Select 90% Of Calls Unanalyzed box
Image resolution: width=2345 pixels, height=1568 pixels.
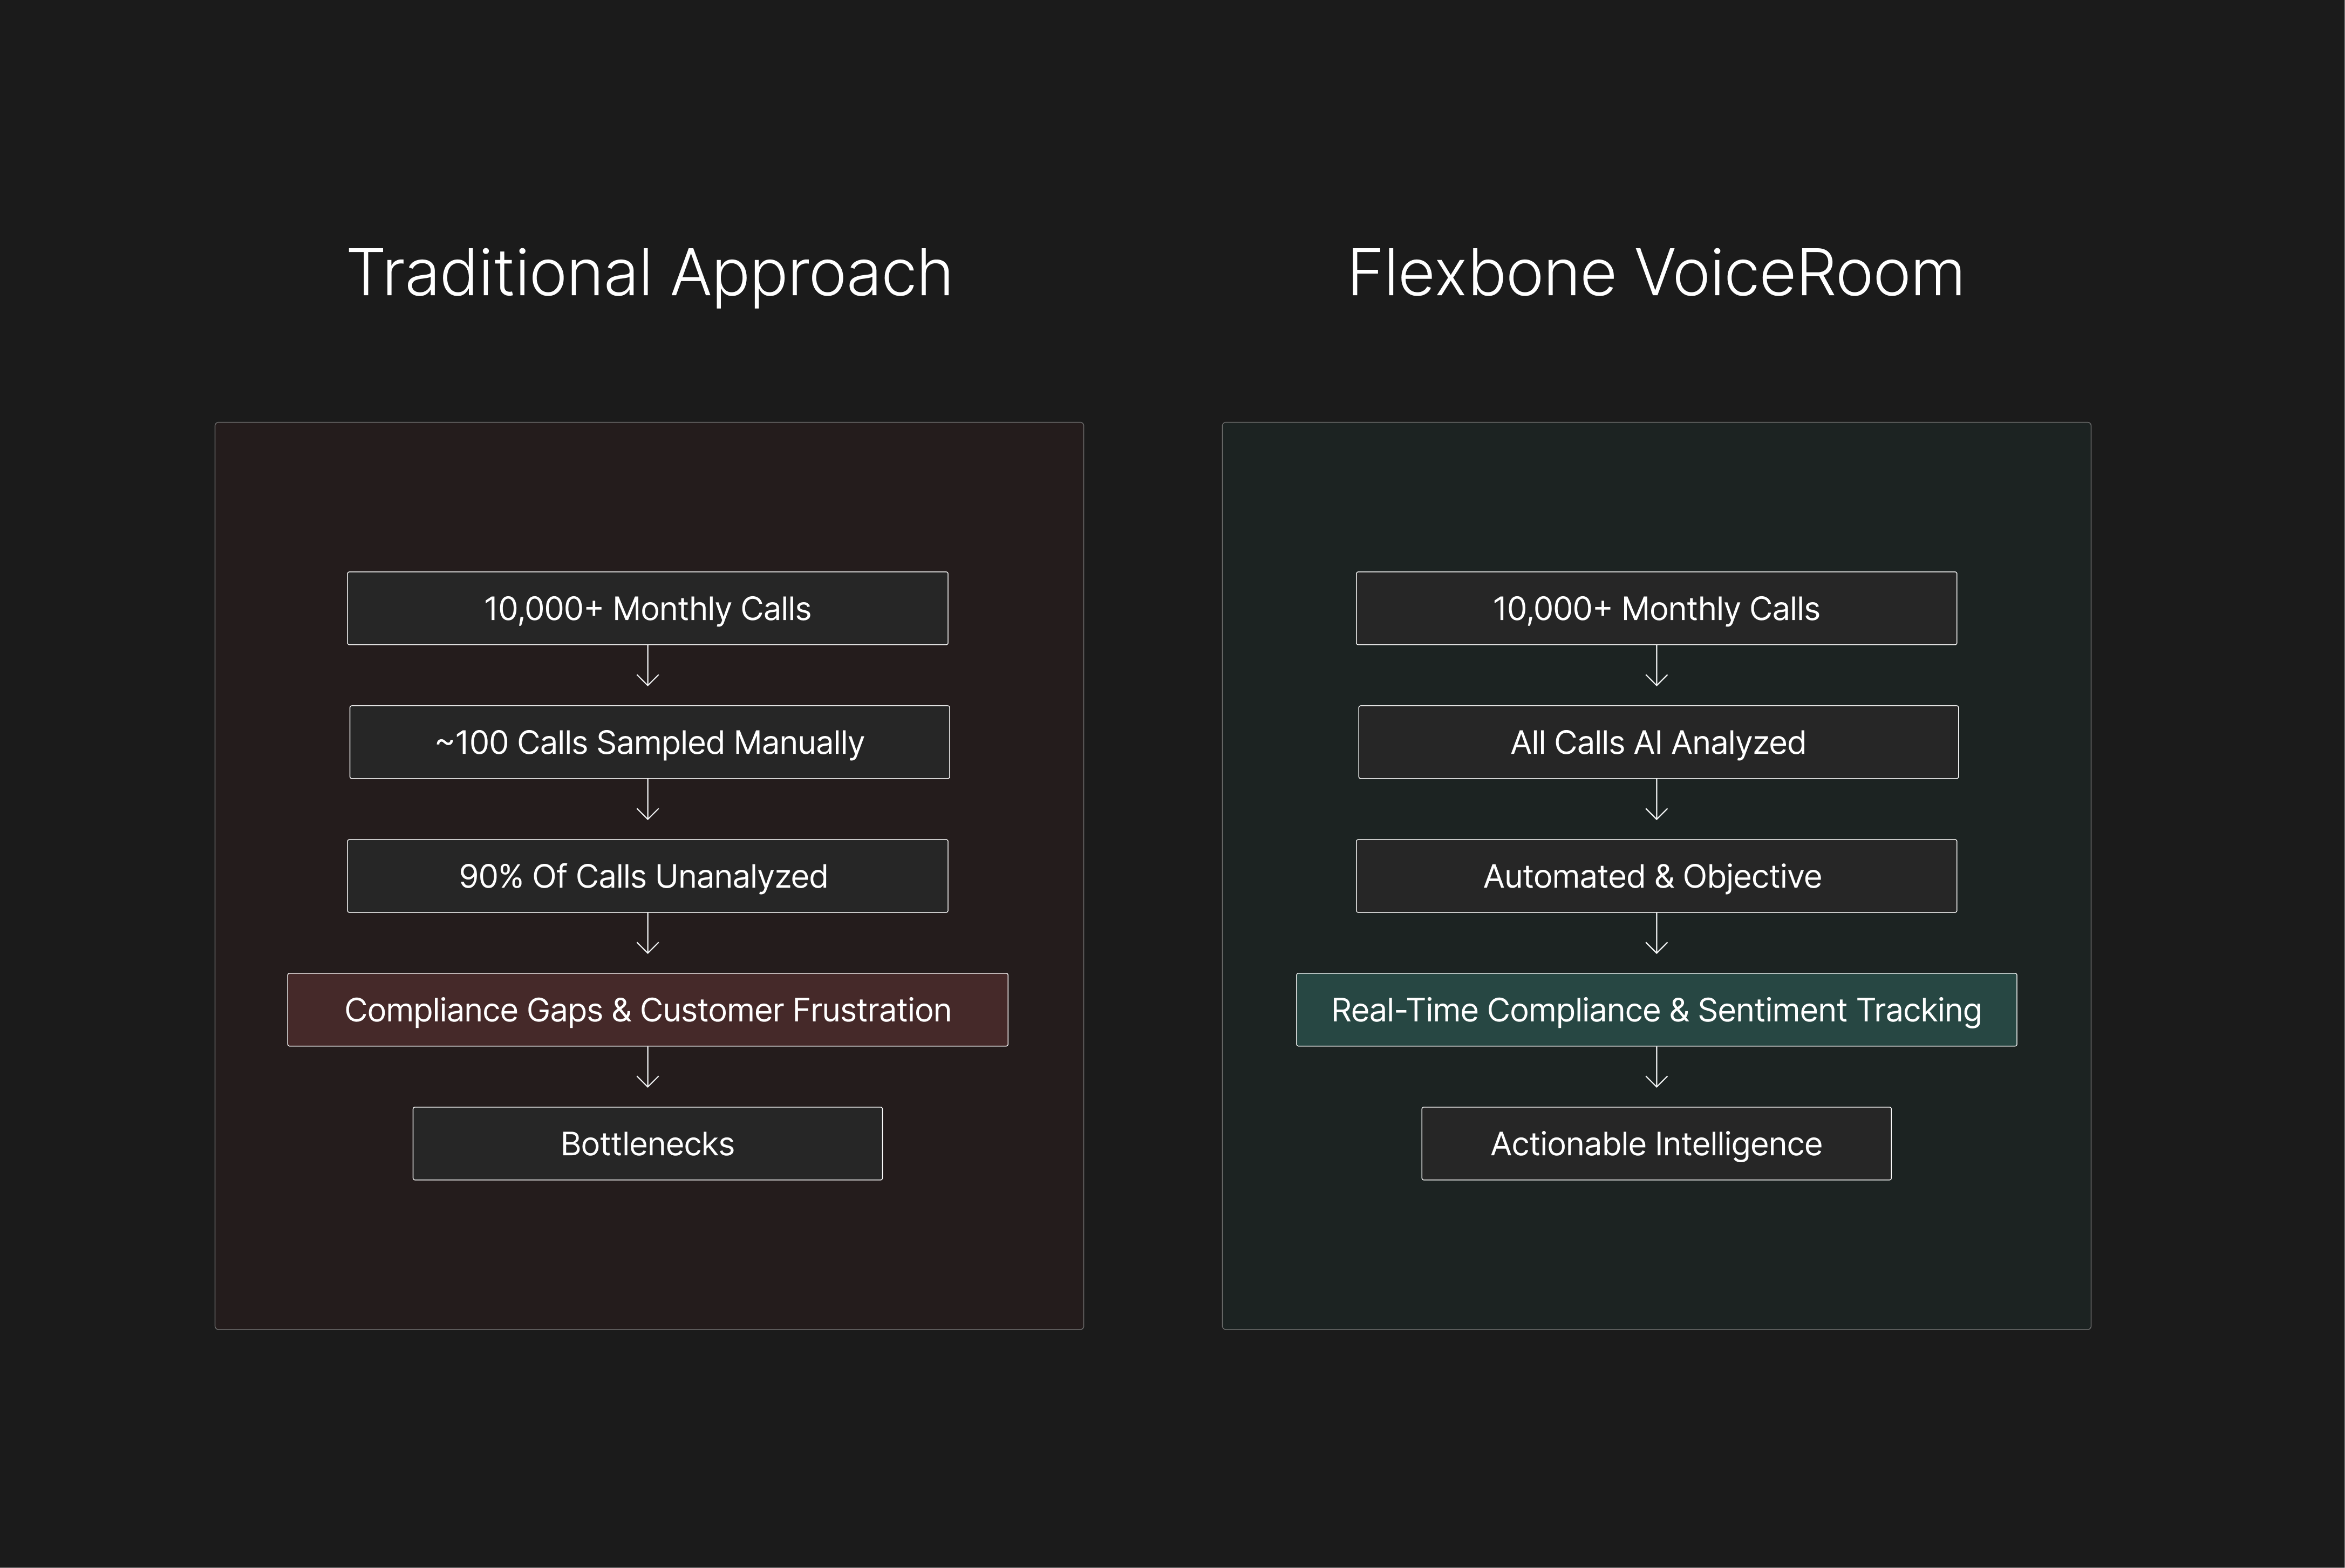pos(647,876)
